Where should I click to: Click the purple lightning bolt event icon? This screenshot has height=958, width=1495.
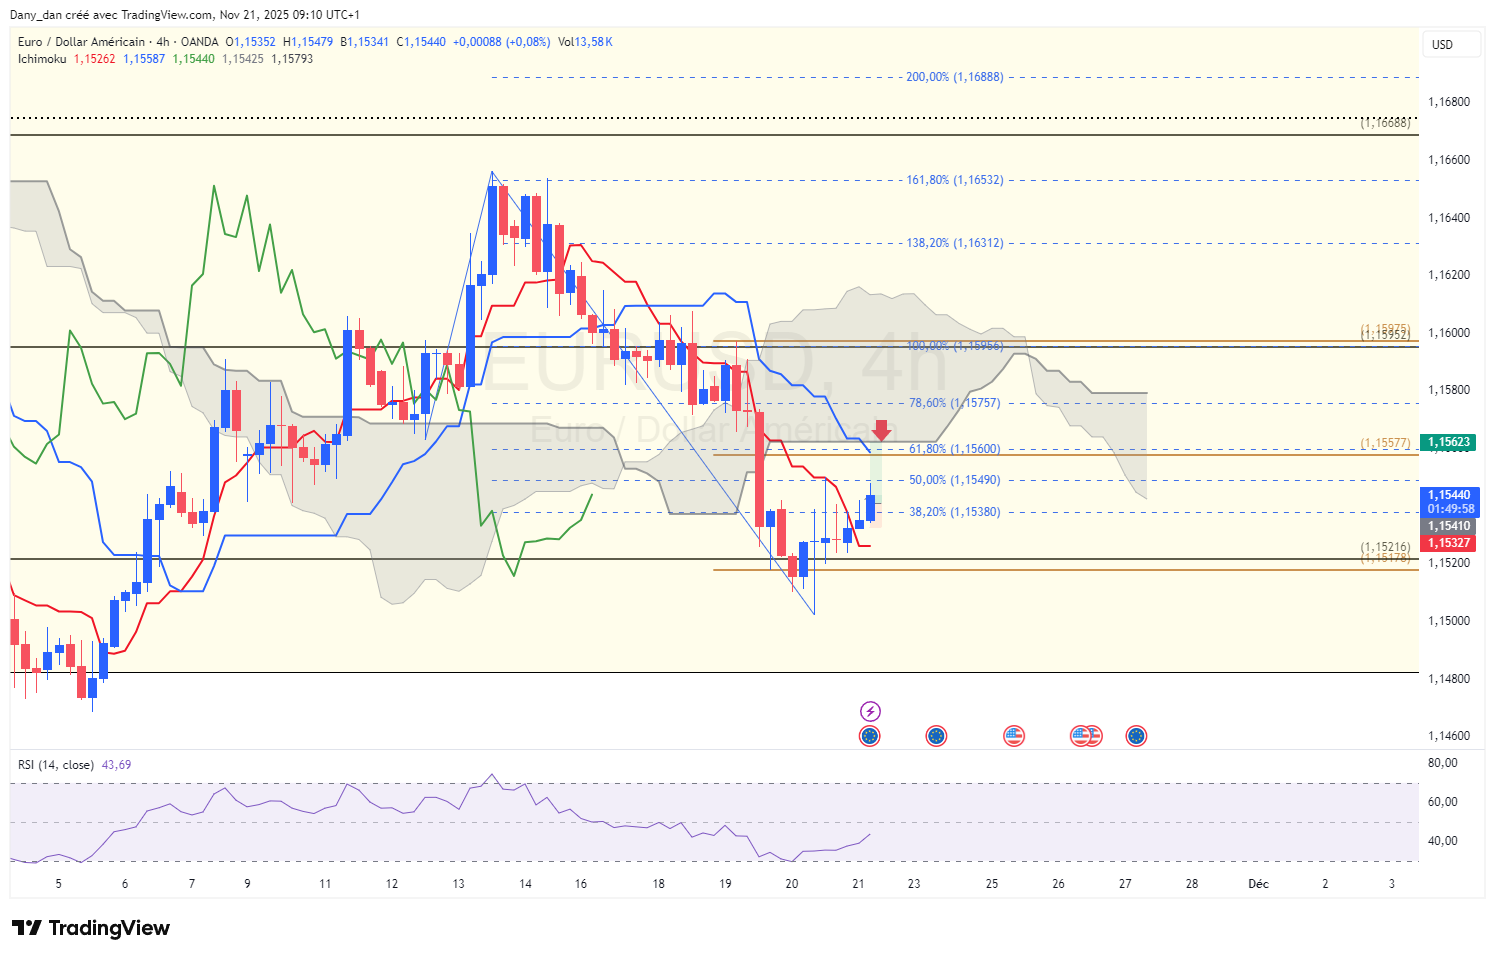click(870, 711)
